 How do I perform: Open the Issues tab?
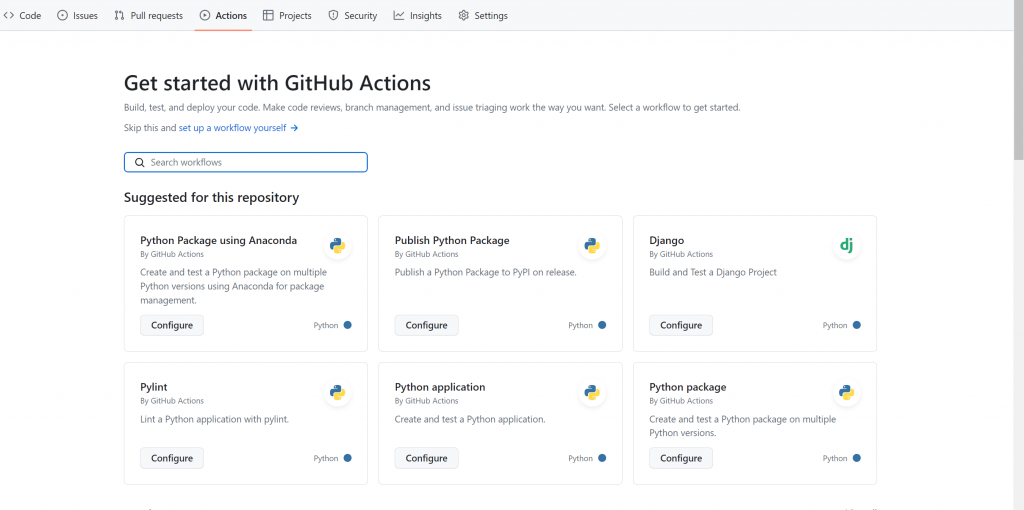point(78,16)
